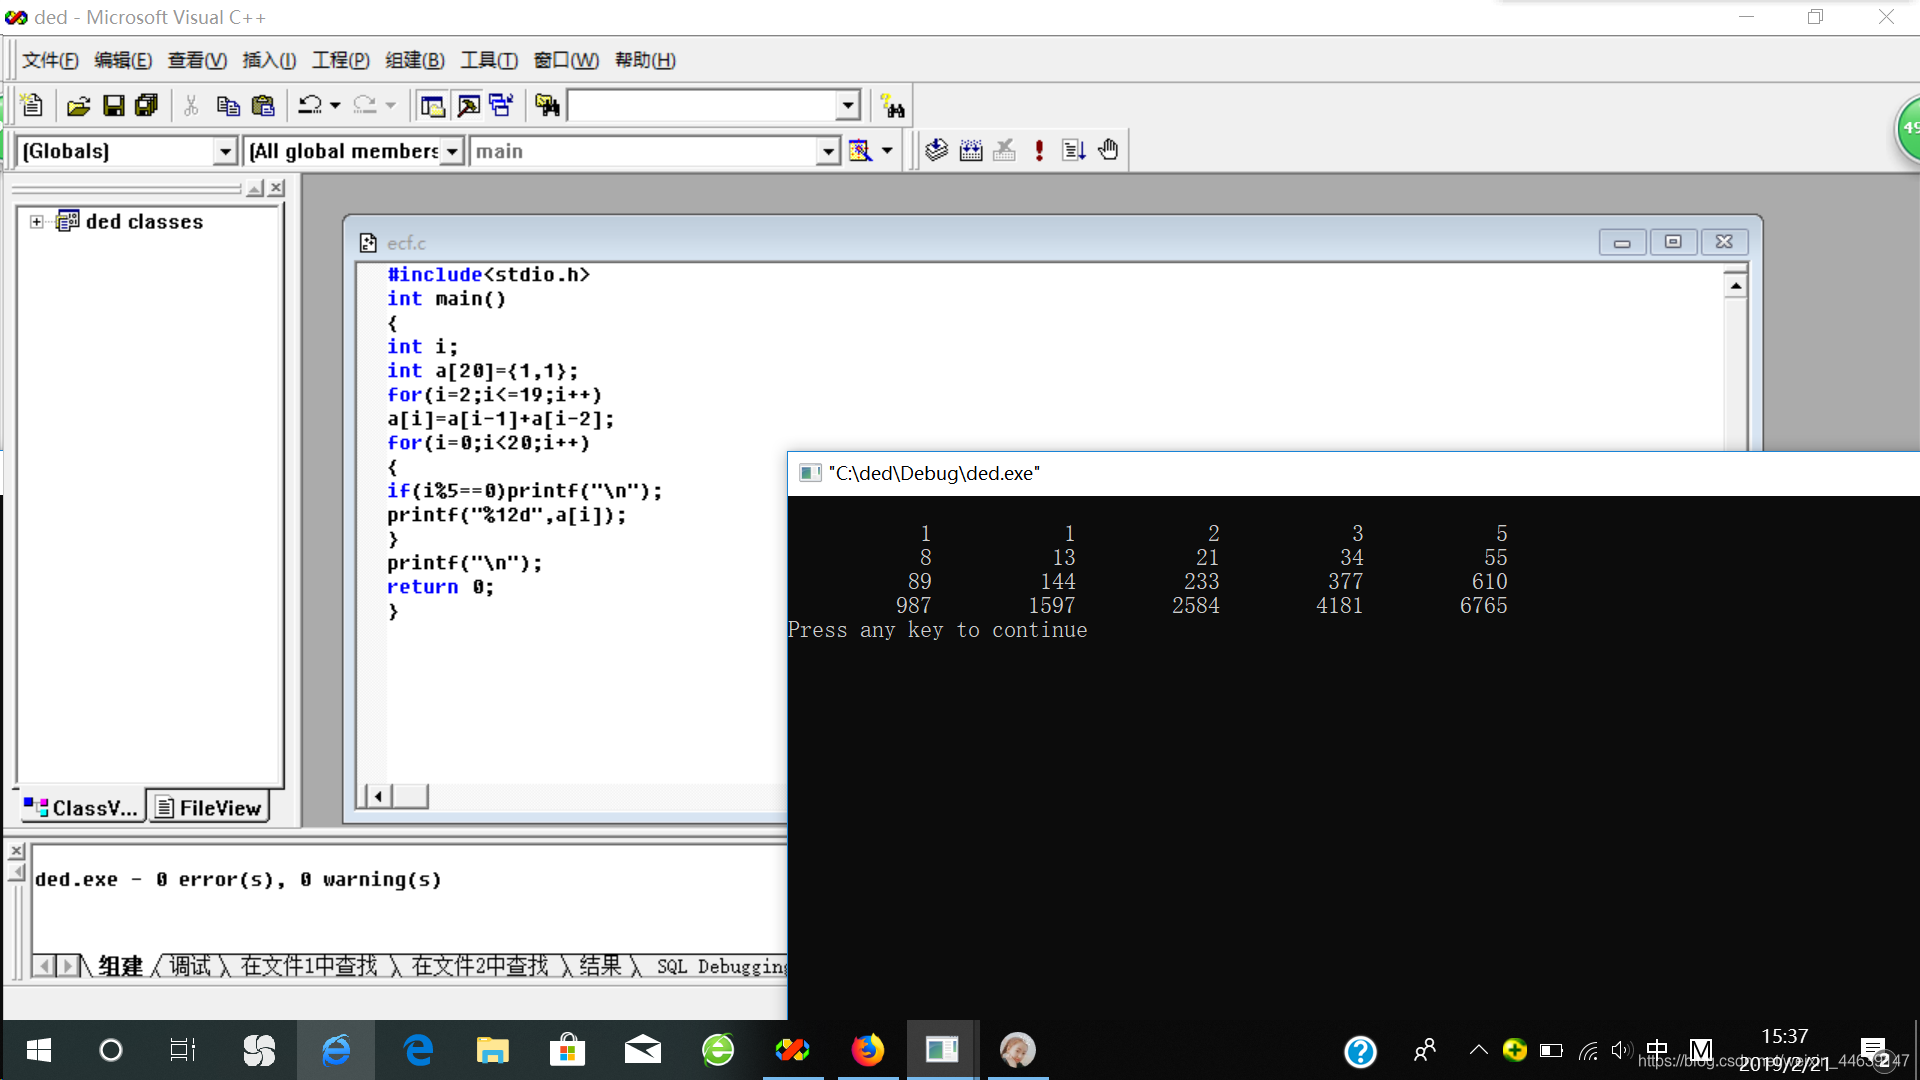Image resolution: width=1920 pixels, height=1080 pixels.
Task: Click the Save All icon
Action: coord(147,105)
